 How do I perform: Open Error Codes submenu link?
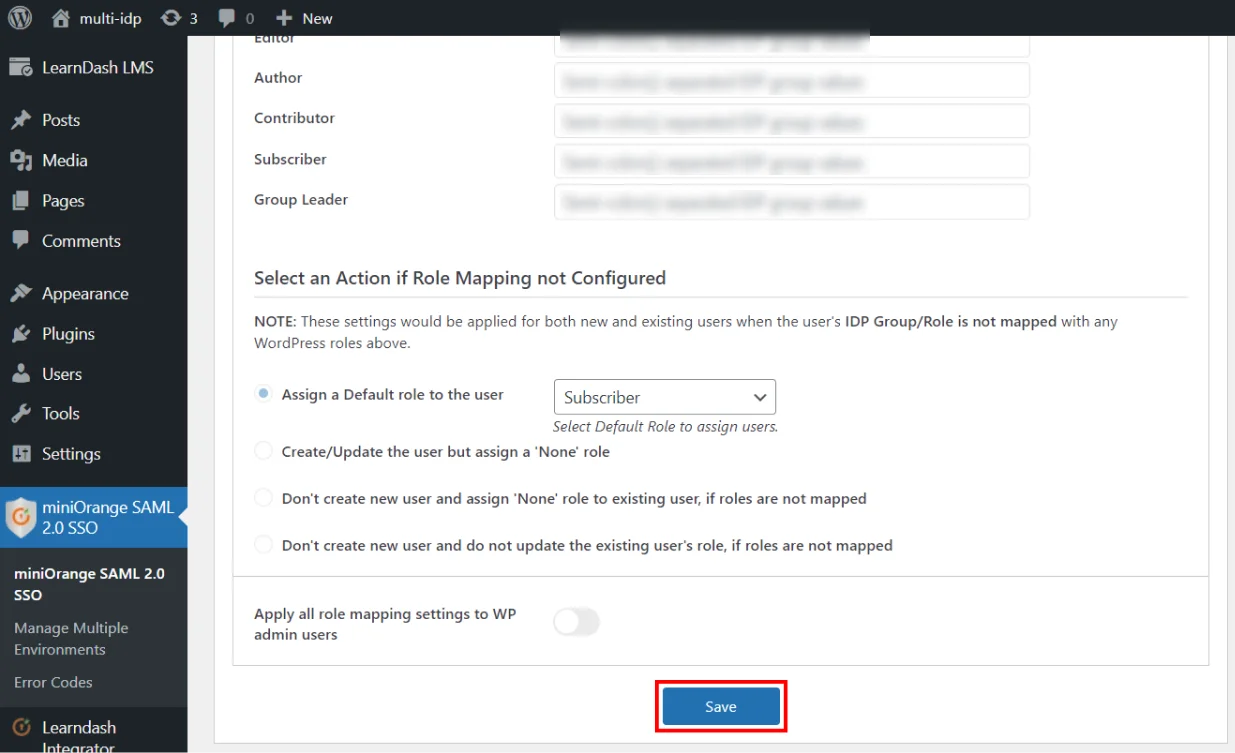pyautogui.click(x=53, y=682)
